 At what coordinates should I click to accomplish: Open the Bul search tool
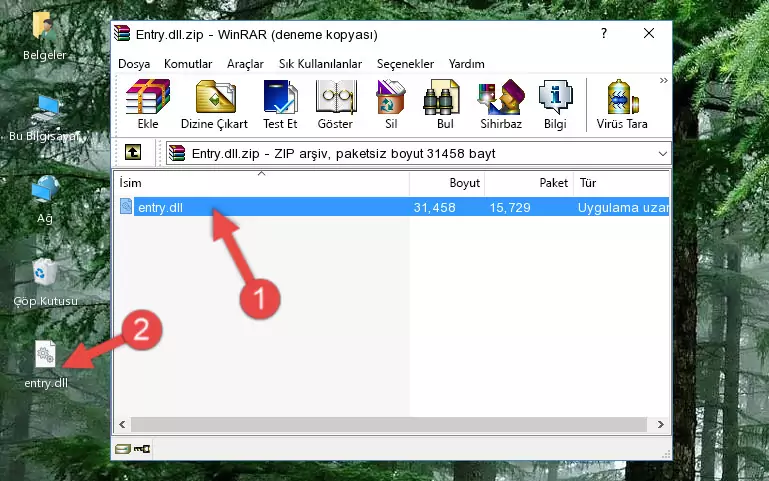click(x=445, y=104)
